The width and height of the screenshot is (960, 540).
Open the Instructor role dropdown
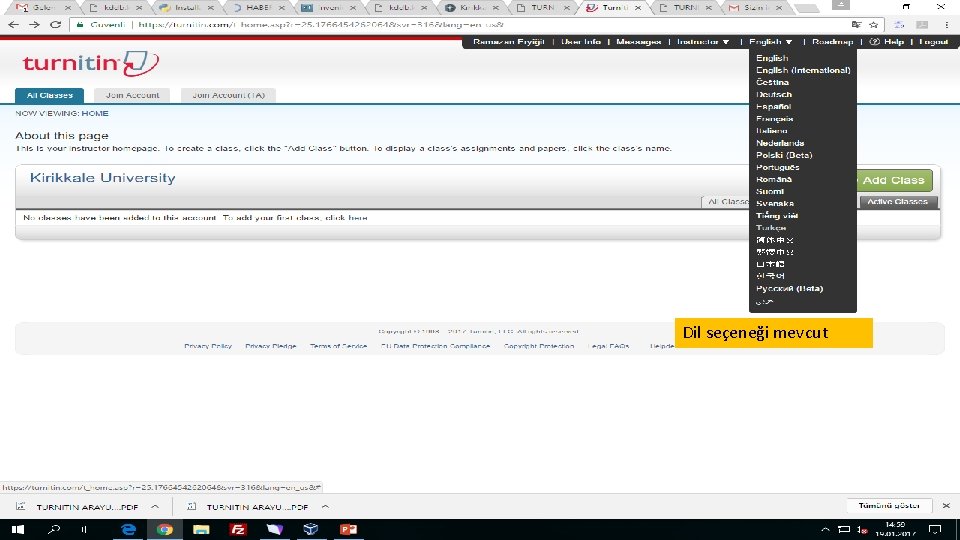[x=703, y=42]
